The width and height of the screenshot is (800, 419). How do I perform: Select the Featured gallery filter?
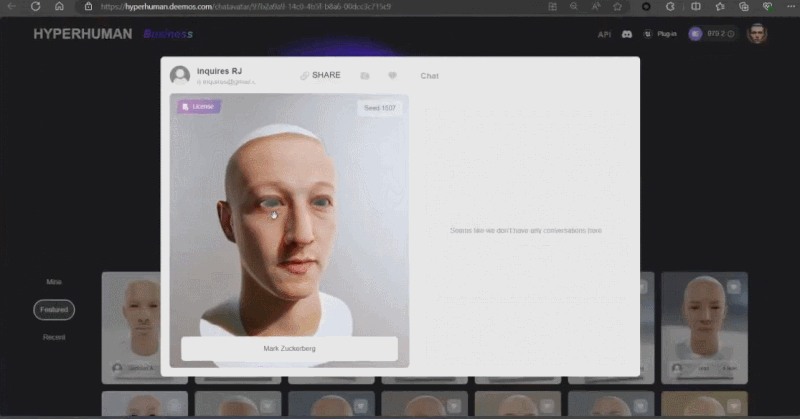click(x=54, y=310)
